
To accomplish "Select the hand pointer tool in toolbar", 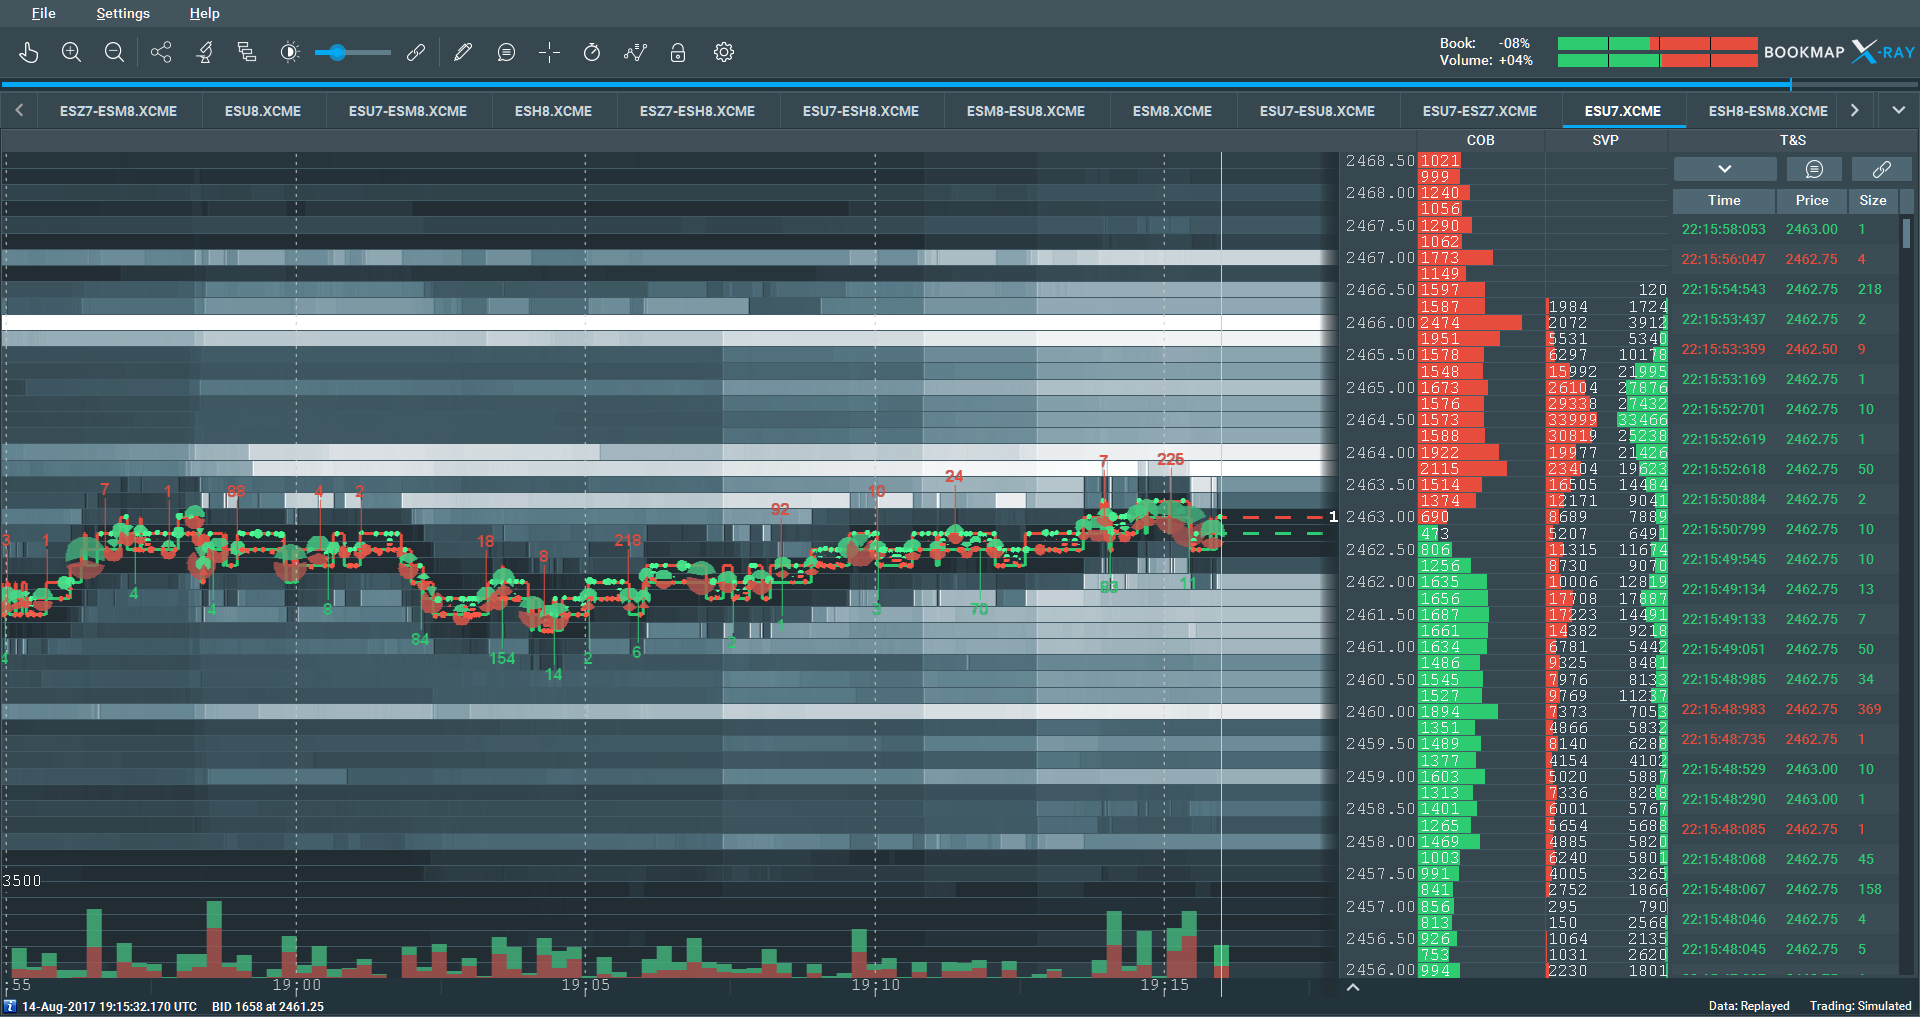I will [x=28, y=53].
